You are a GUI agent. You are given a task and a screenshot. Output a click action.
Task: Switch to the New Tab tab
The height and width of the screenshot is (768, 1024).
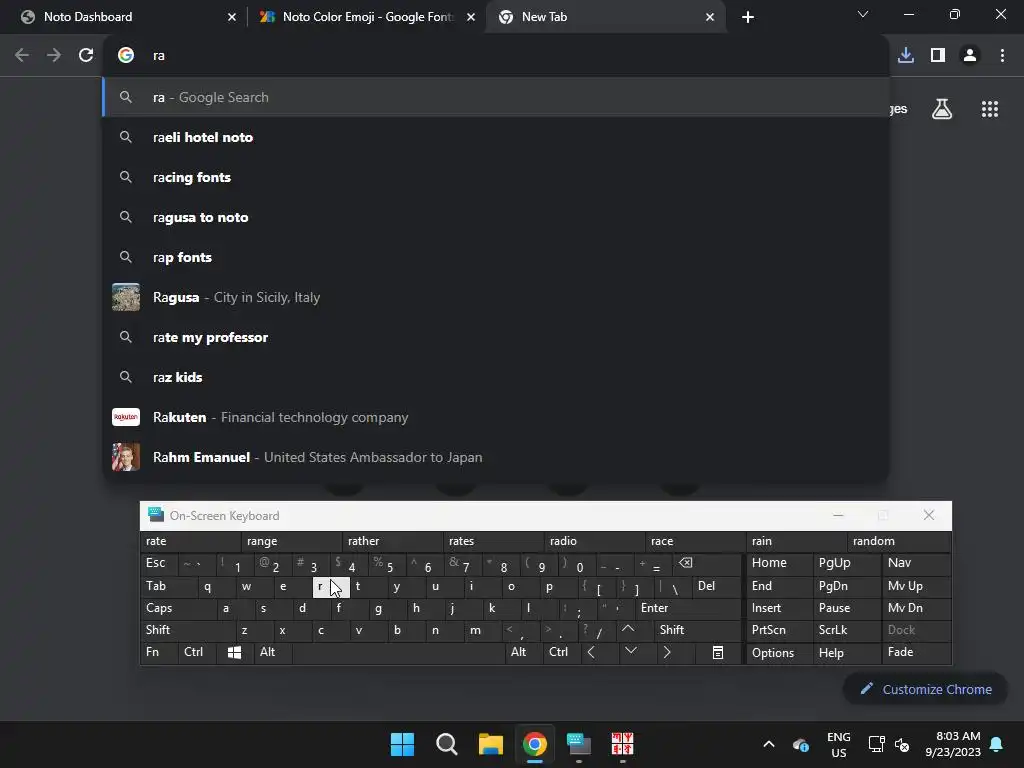point(605,17)
